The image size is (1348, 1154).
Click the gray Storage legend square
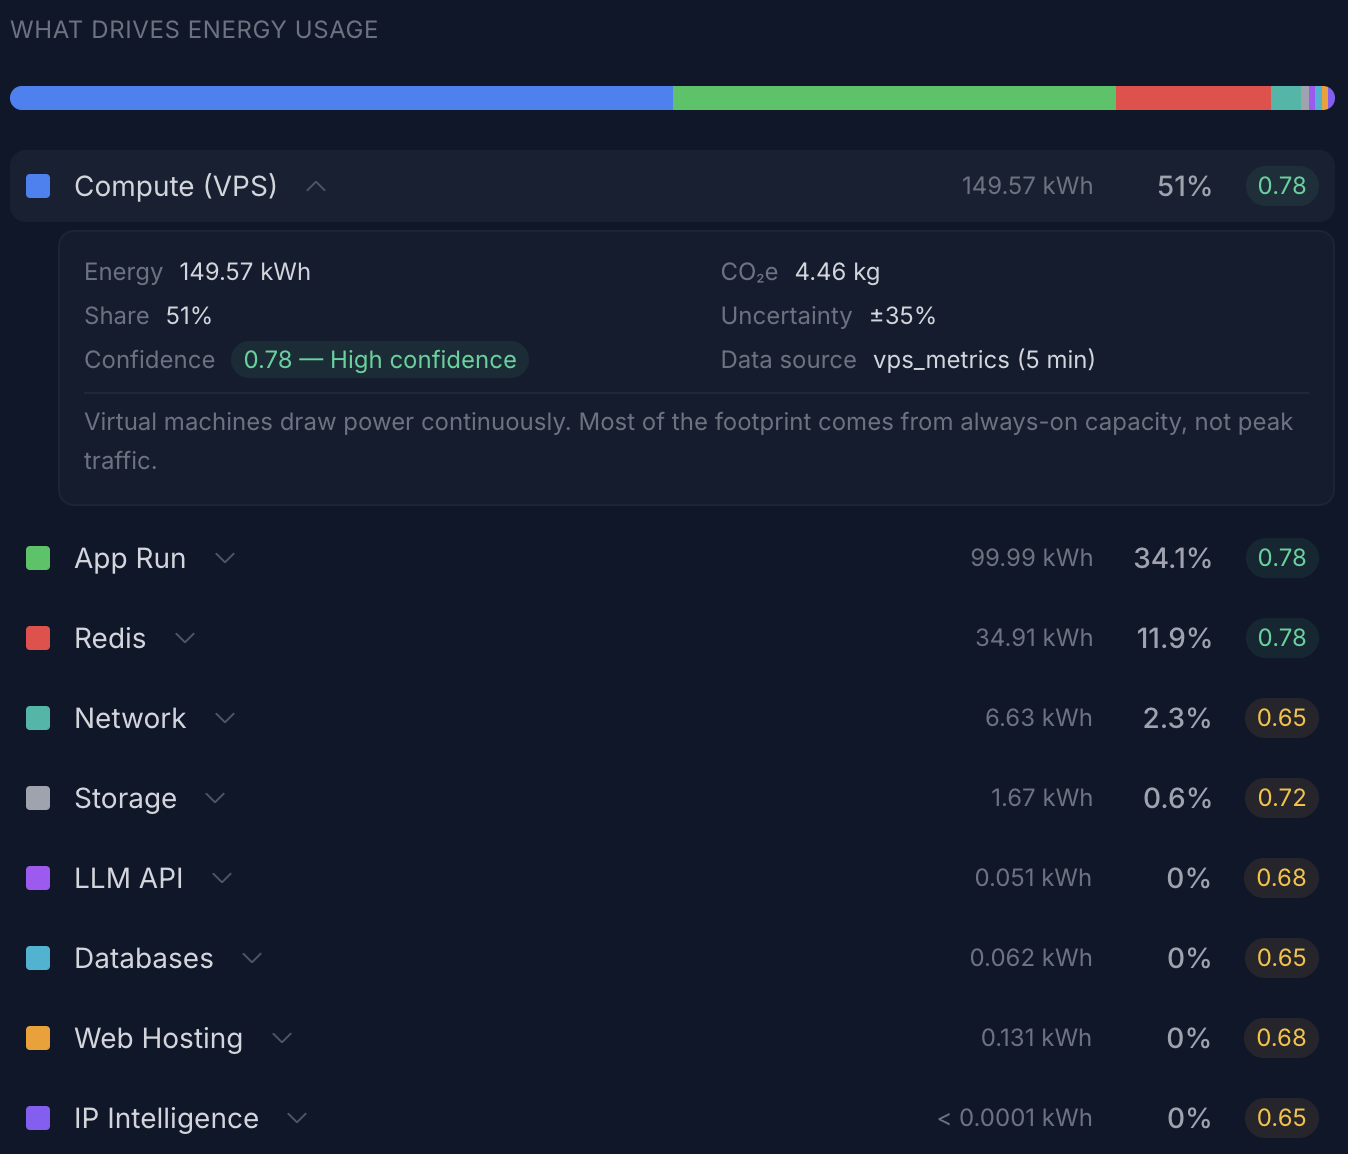37,798
